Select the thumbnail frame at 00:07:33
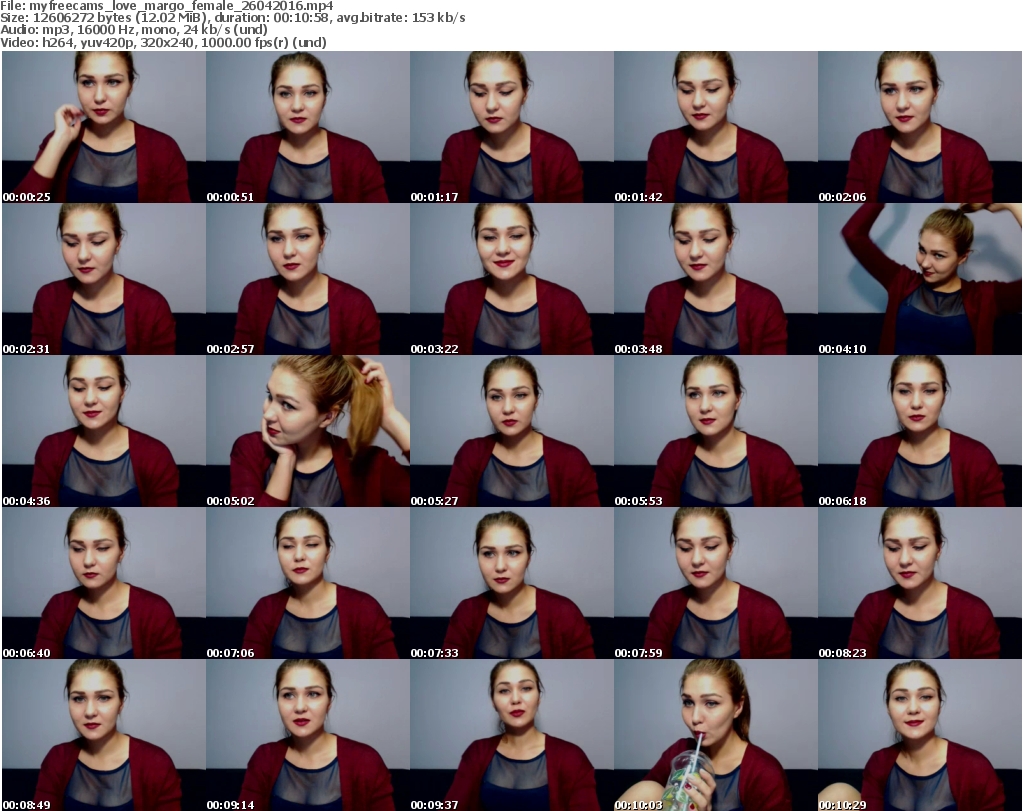This screenshot has height=811, width=1024. [x=511, y=583]
